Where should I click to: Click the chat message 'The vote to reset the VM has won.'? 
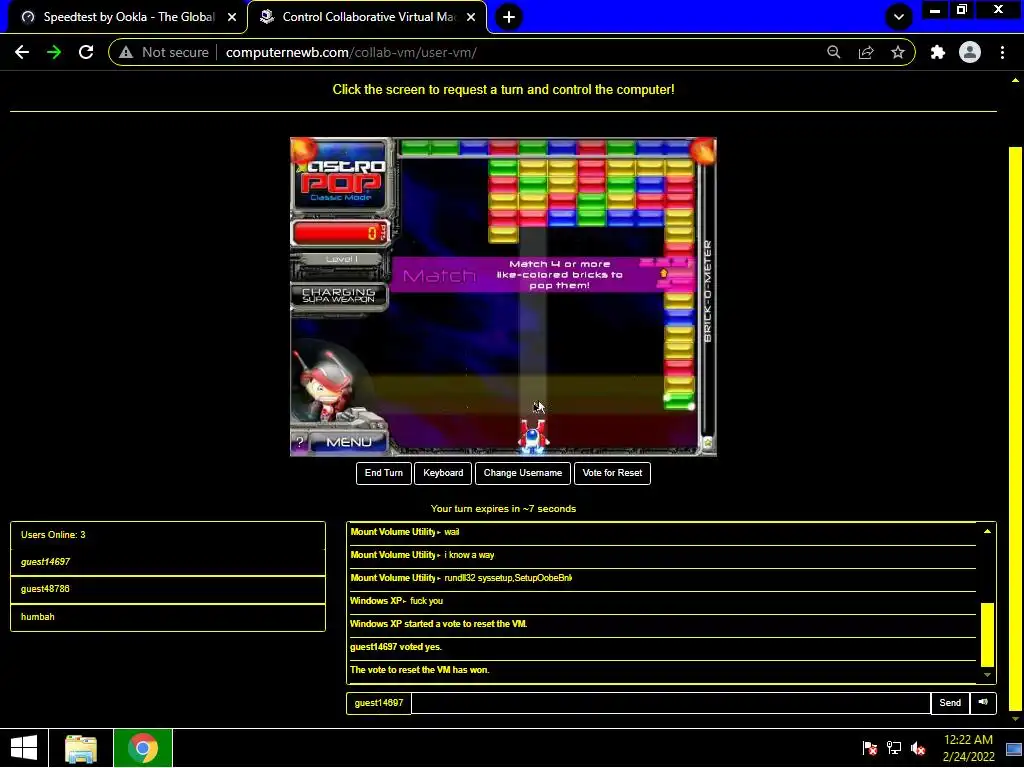pyautogui.click(x=419, y=670)
